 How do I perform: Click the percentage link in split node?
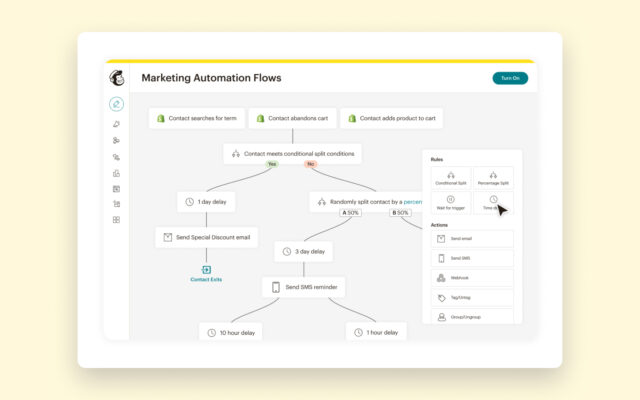(x=413, y=202)
